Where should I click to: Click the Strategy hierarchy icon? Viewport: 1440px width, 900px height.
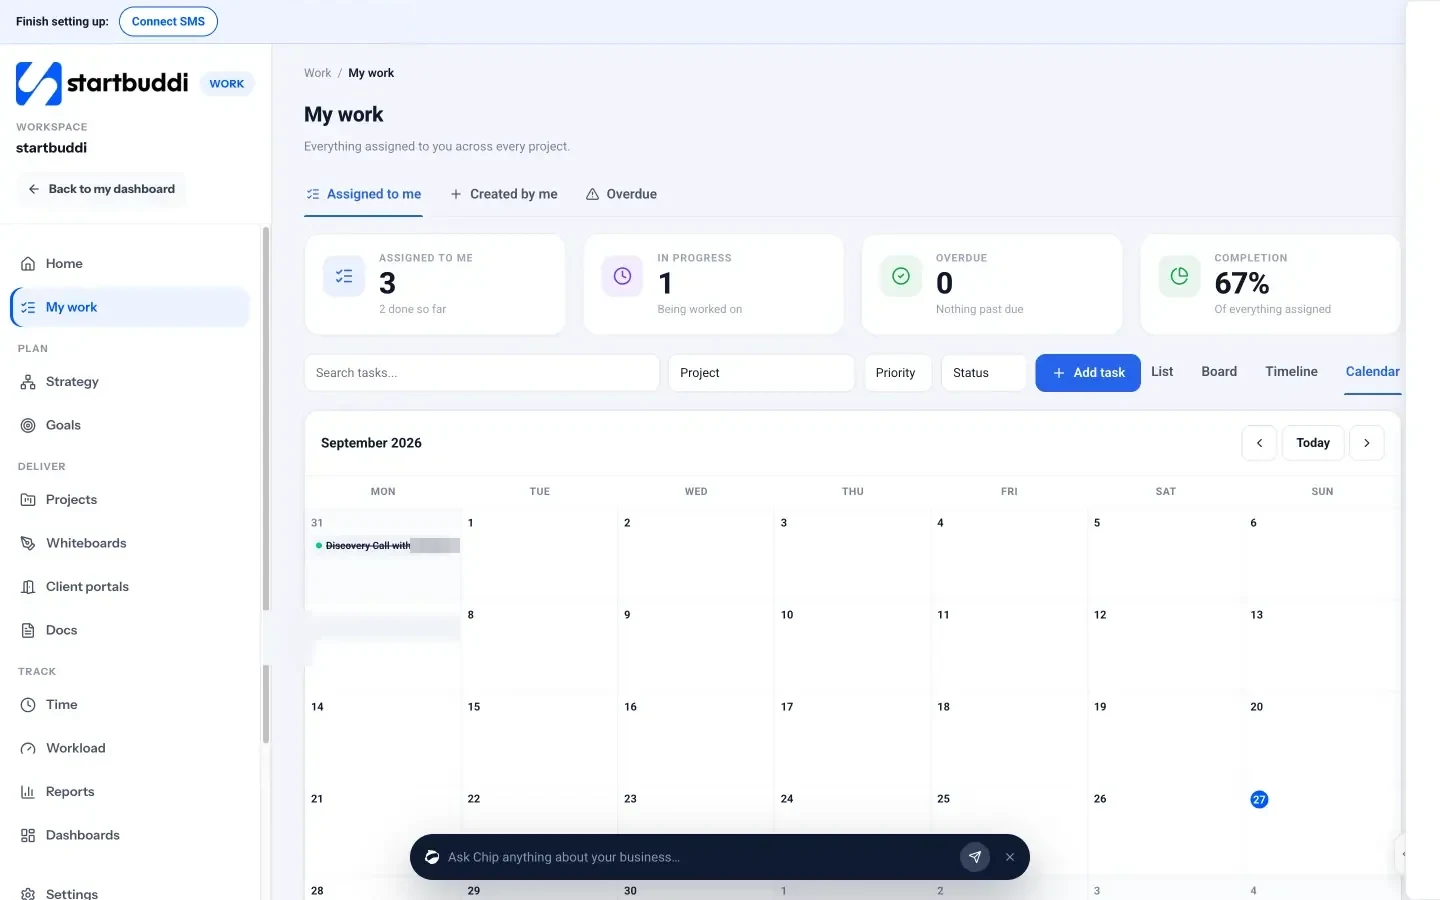coord(28,382)
